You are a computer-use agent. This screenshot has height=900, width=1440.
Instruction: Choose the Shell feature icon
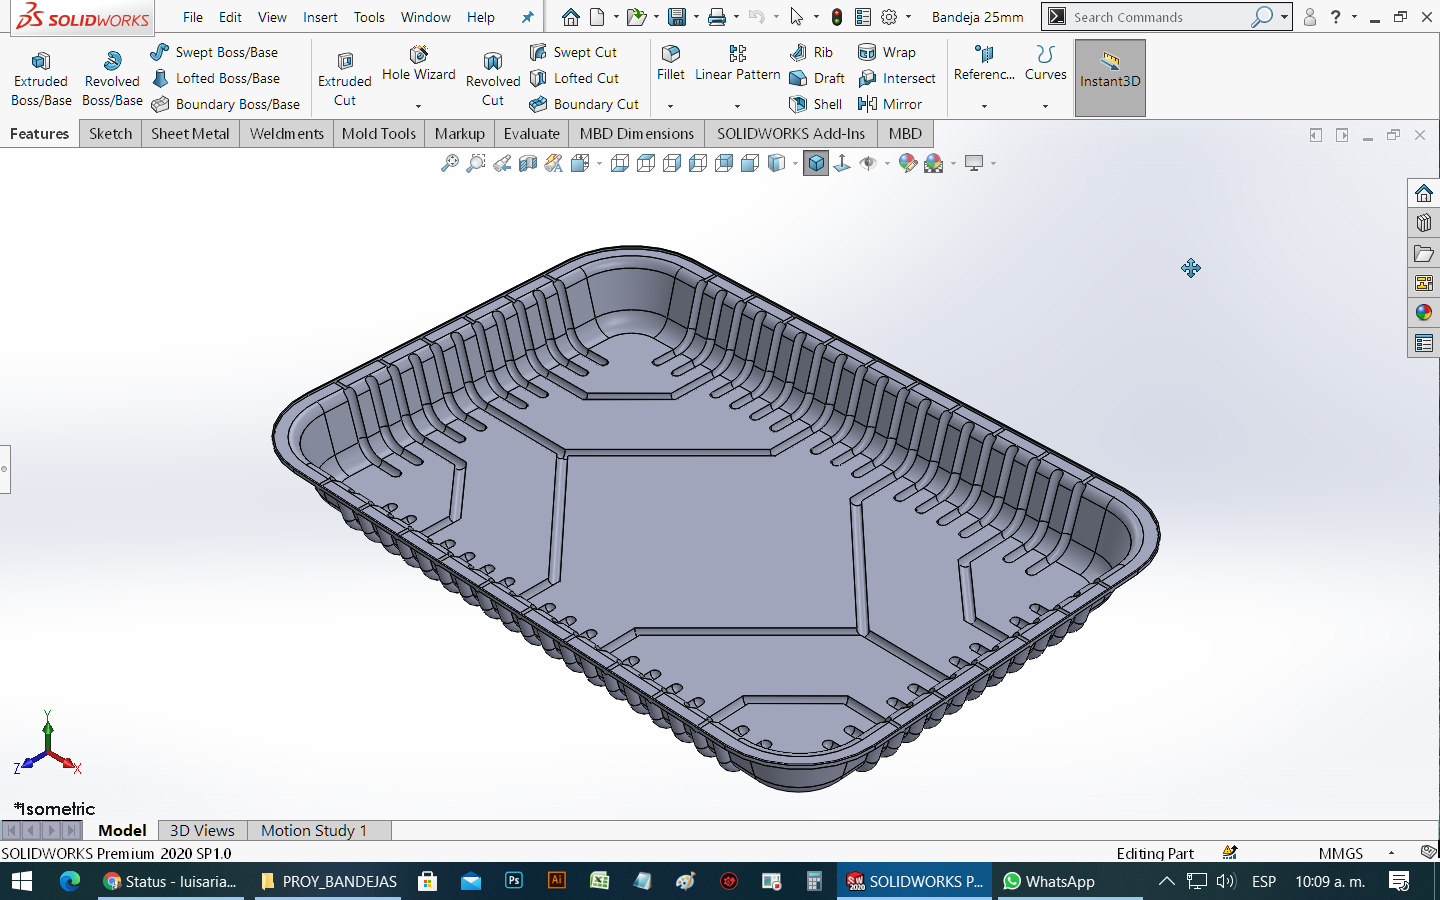815,104
